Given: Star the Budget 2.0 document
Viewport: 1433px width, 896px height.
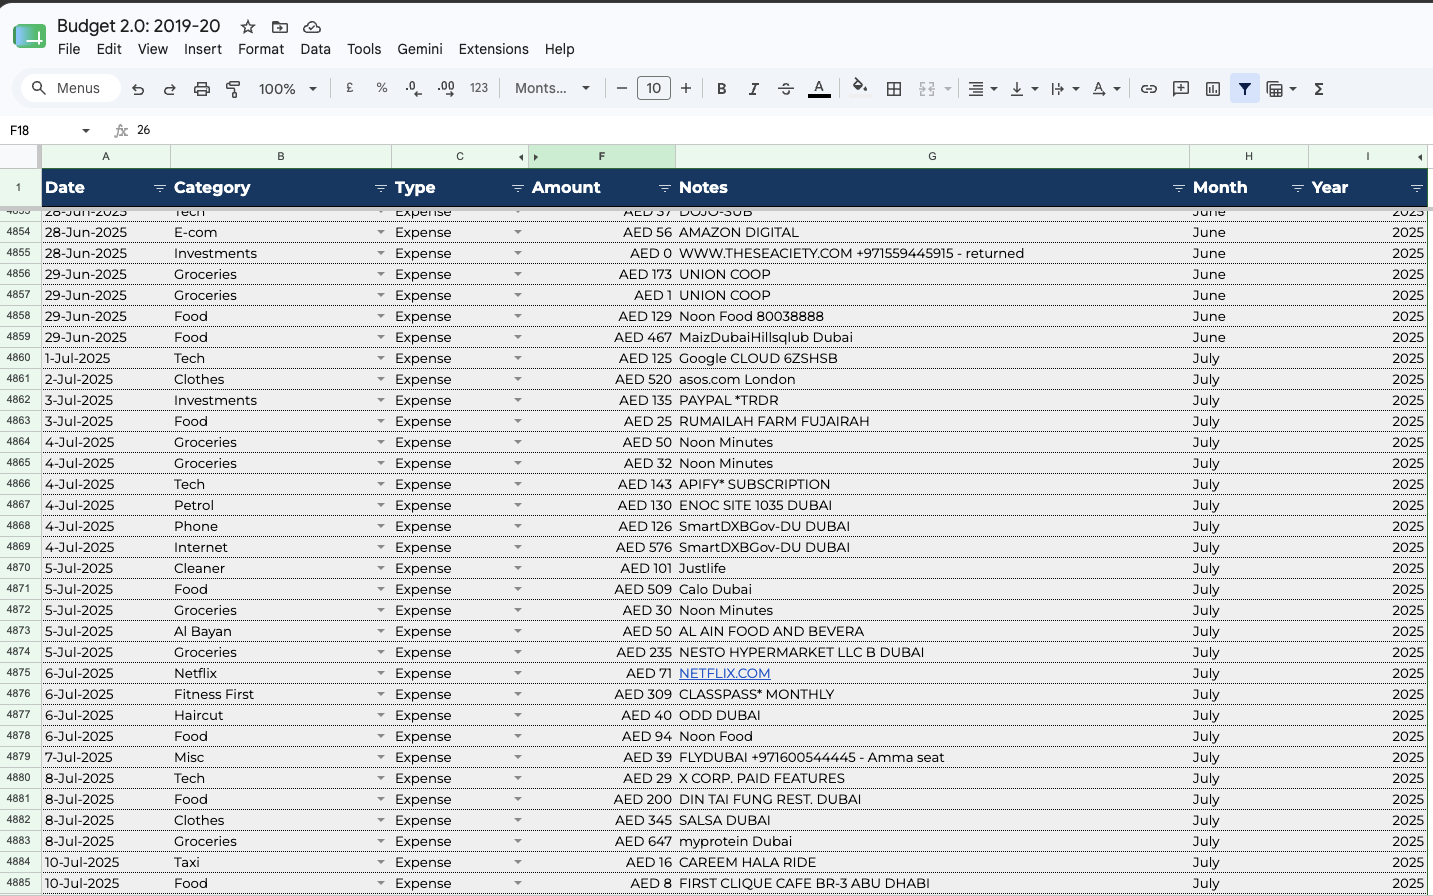Looking at the screenshot, I should 248,27.
